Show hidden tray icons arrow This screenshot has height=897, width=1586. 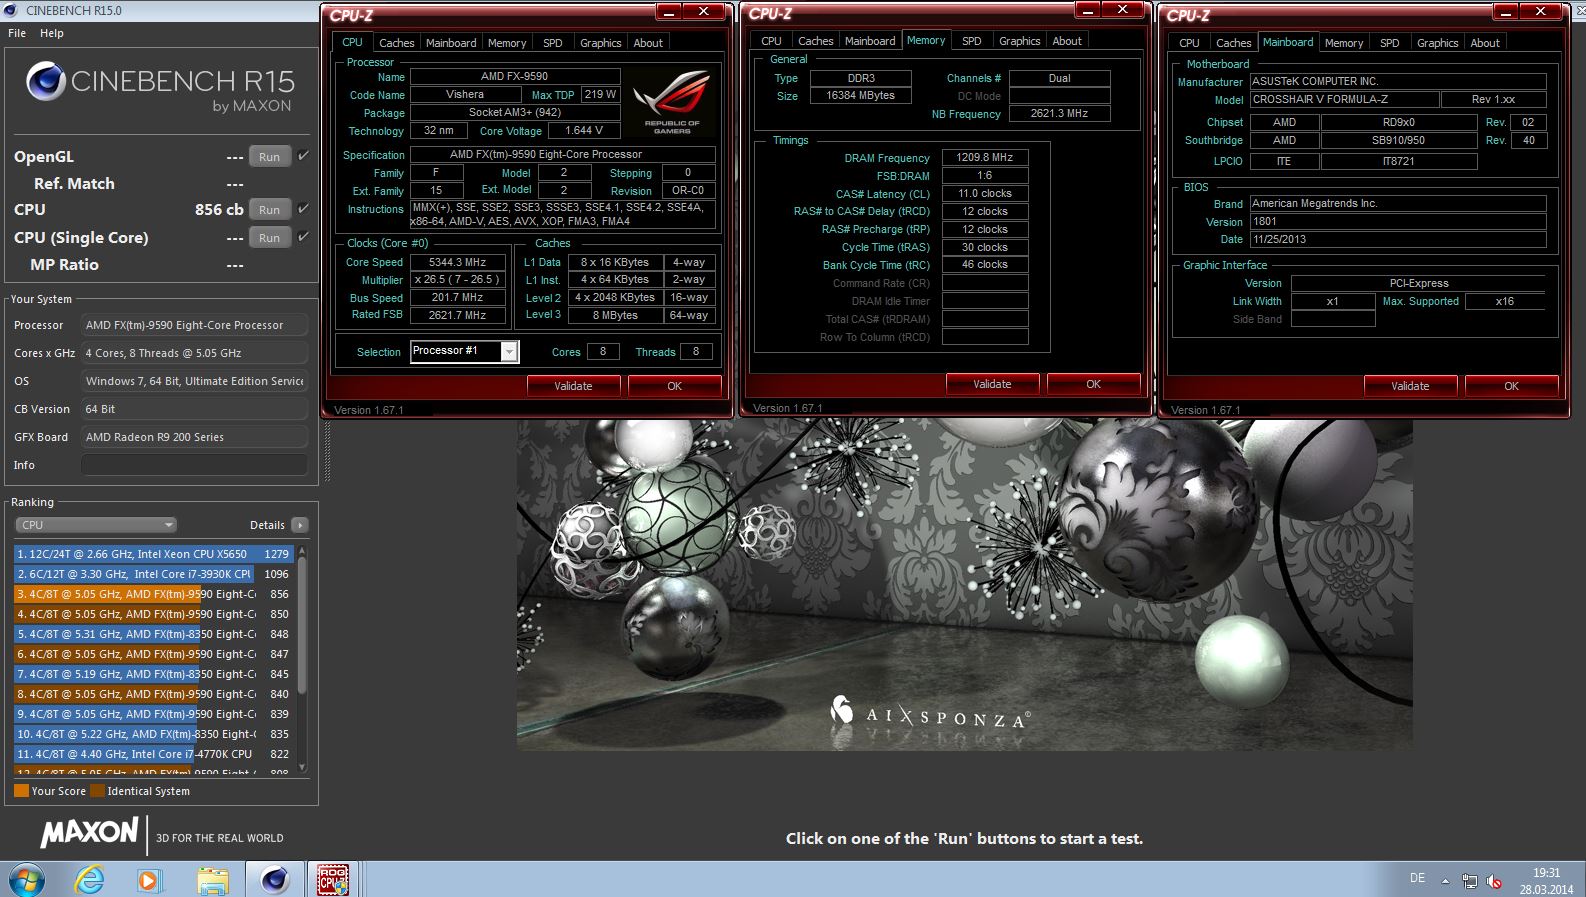point(1445,881)
